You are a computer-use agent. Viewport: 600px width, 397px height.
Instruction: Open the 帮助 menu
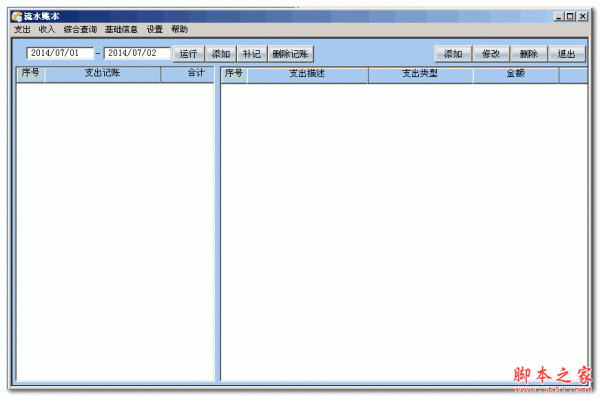(179, 29)
